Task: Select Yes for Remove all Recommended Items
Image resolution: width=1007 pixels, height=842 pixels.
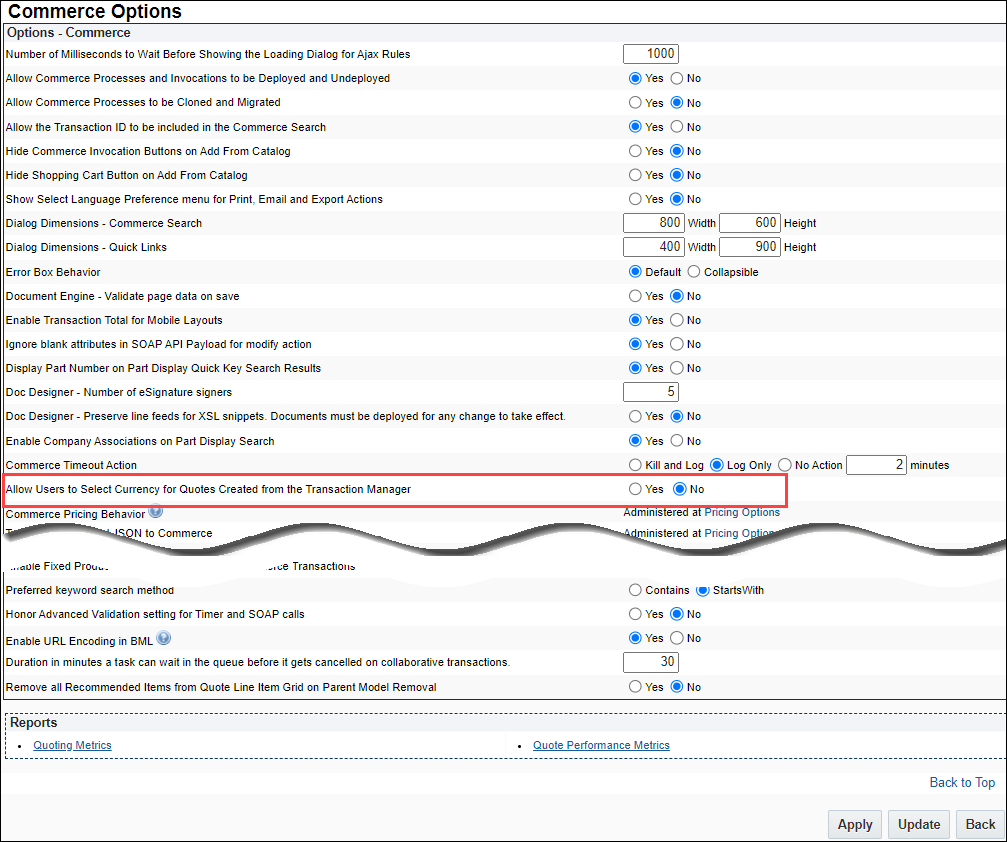Action: [635, 687]
